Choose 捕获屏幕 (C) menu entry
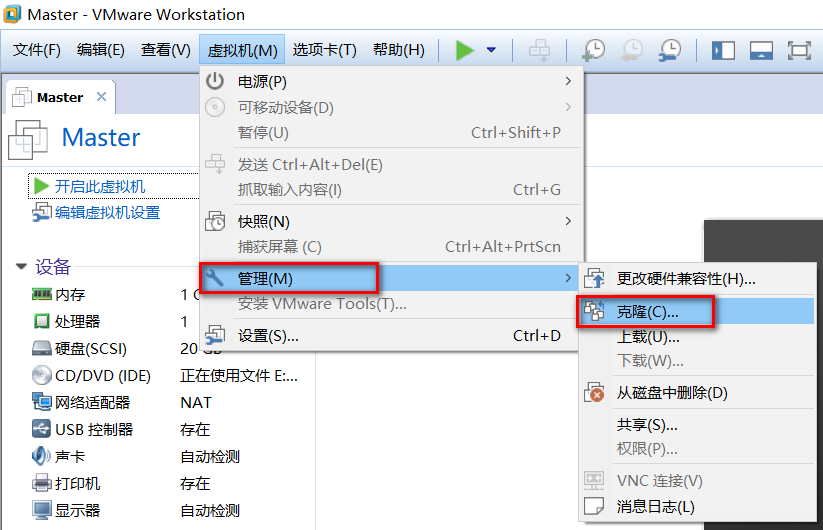The width and height of the screenshot is (823, 530). pyautogui.click(x=392, y=247)
